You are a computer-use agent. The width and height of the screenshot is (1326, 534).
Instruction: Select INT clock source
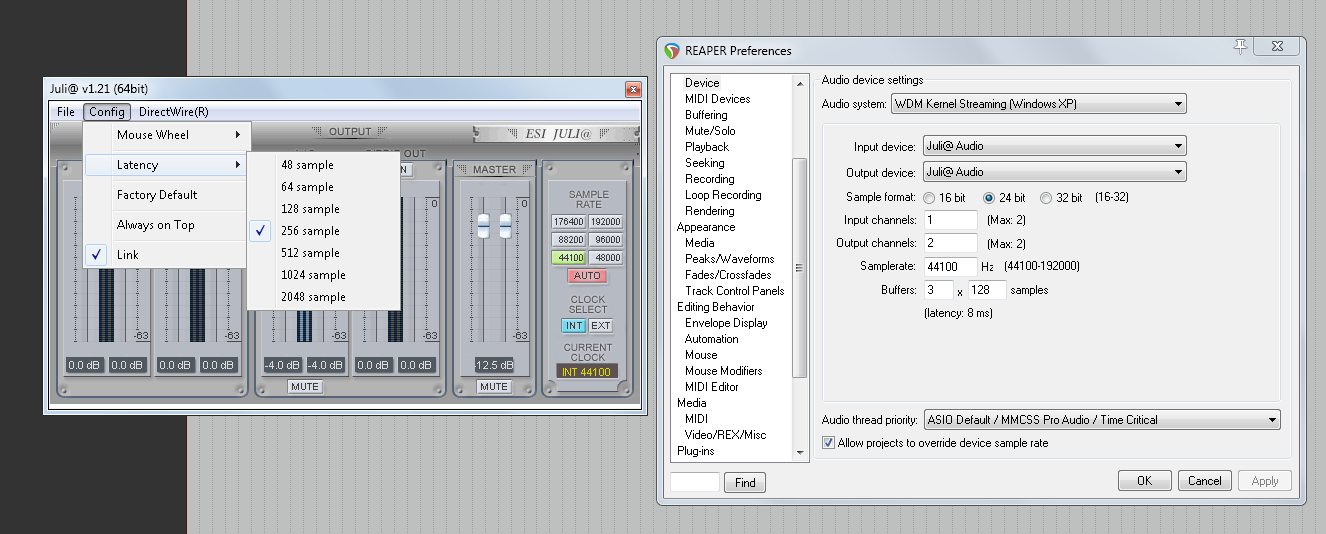pos(574,326)
